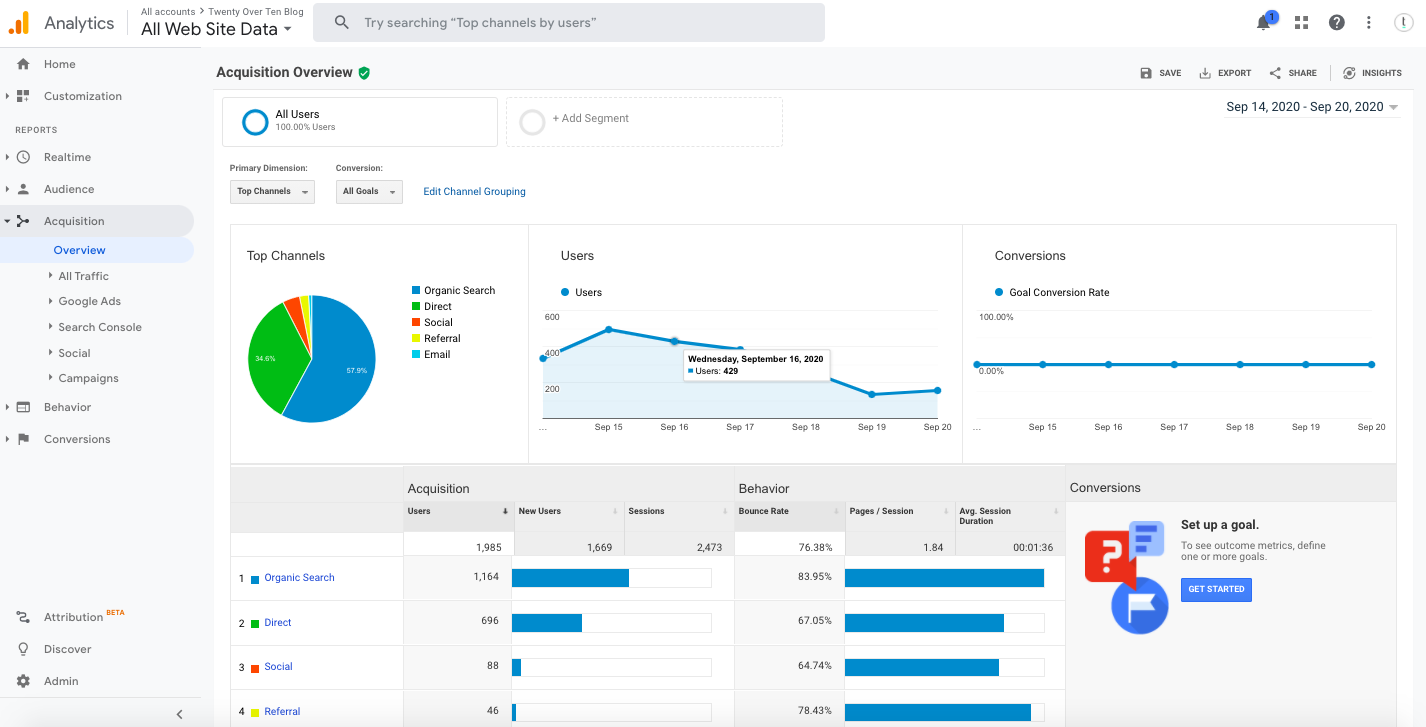Open the Top Channels primary dimension dropdown
The width and height of the screenshot is (1426, 727).
[272, 191]
